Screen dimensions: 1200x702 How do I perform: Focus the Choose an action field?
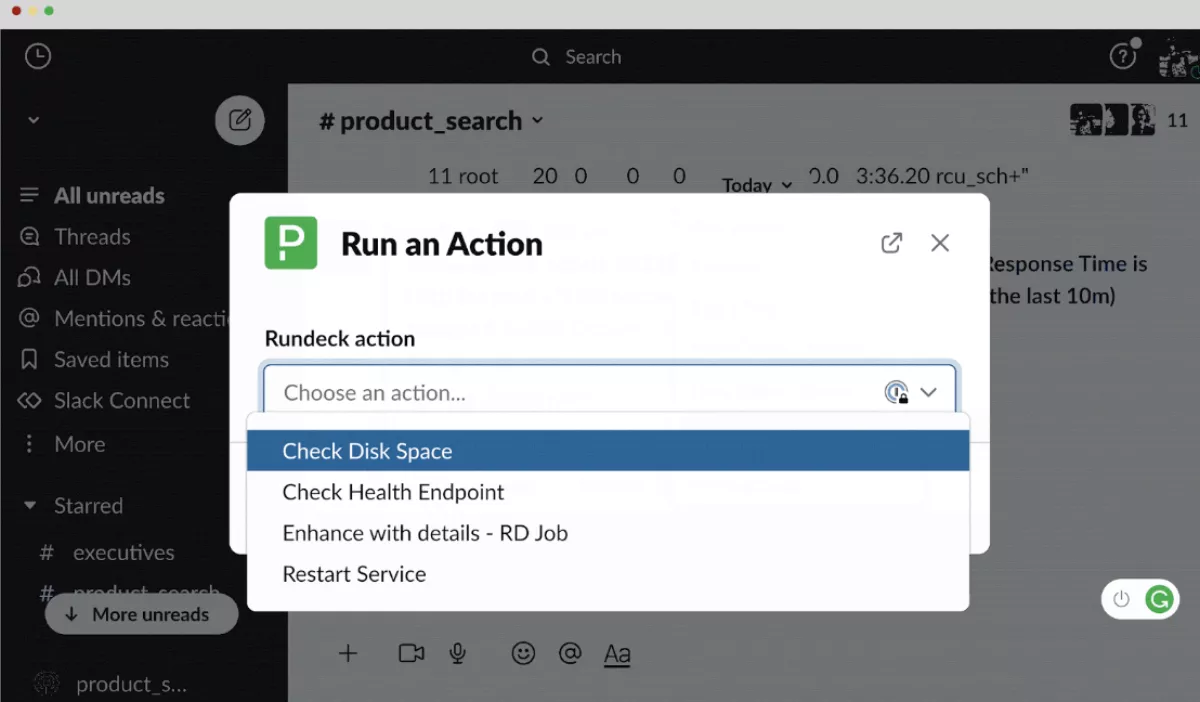[610, 393]
